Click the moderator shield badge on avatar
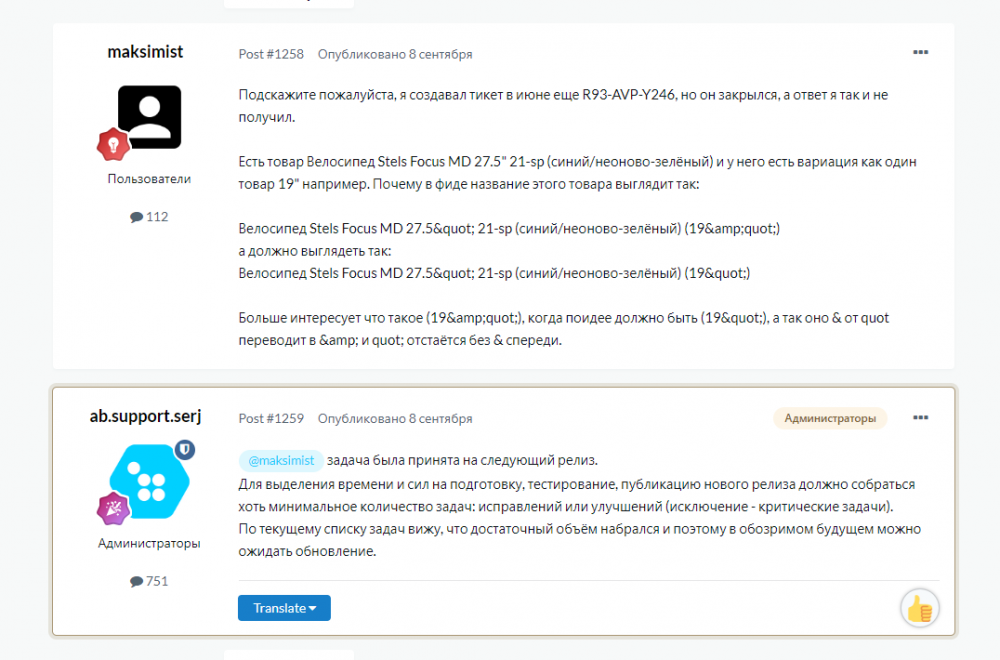The height and width of the screenshot is (660, 1000). [x=184, y=451]
